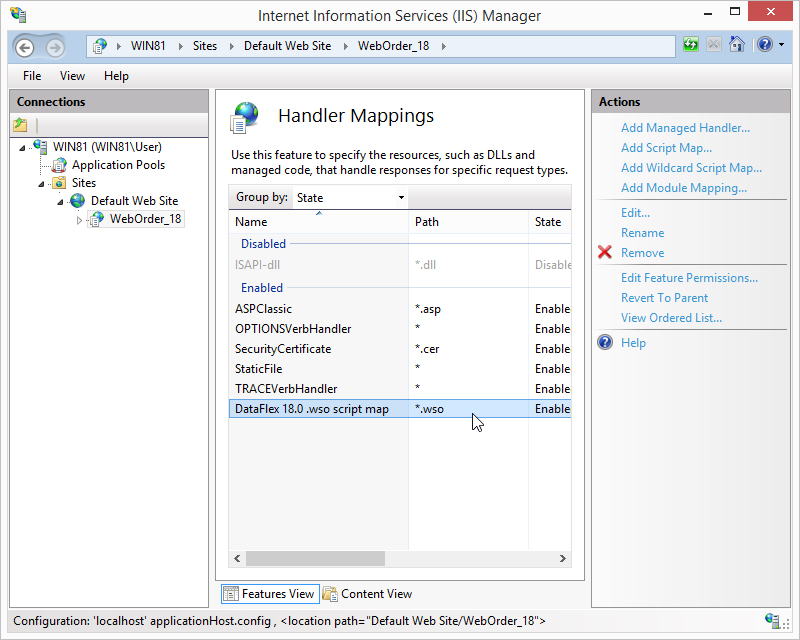Click the Application Pools icon
Screen dimensions: 800x640
[x=59, y=165]
